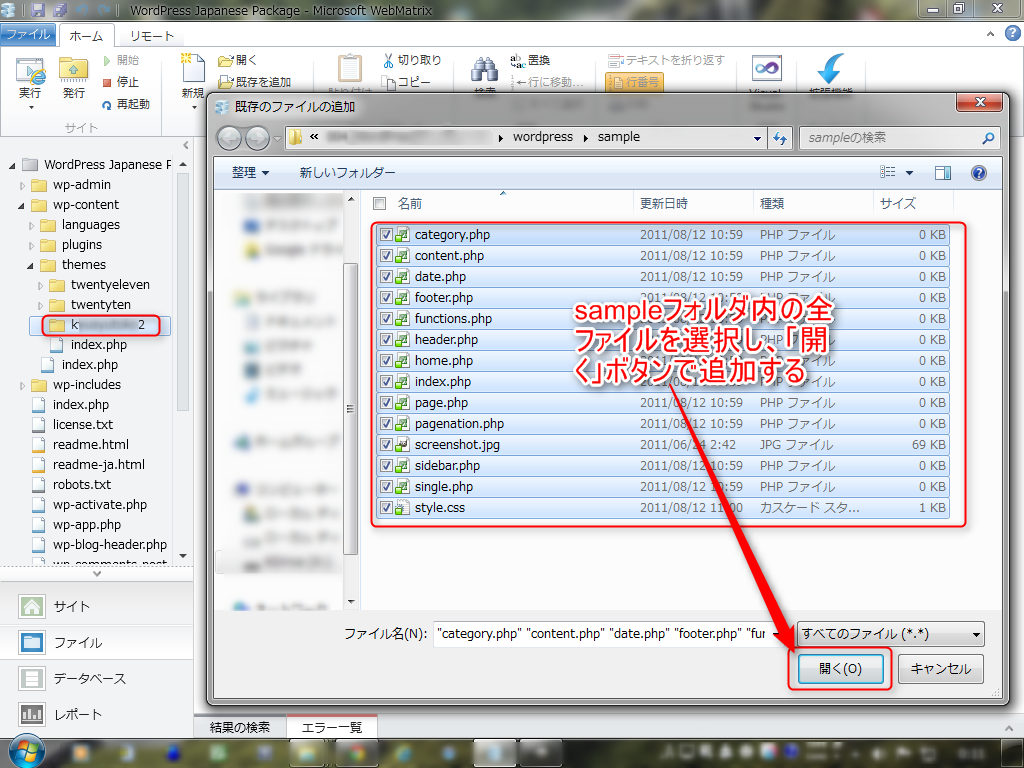Click 既存を追加 in the ribbon

pyautogui.click(x=255, y=82)
